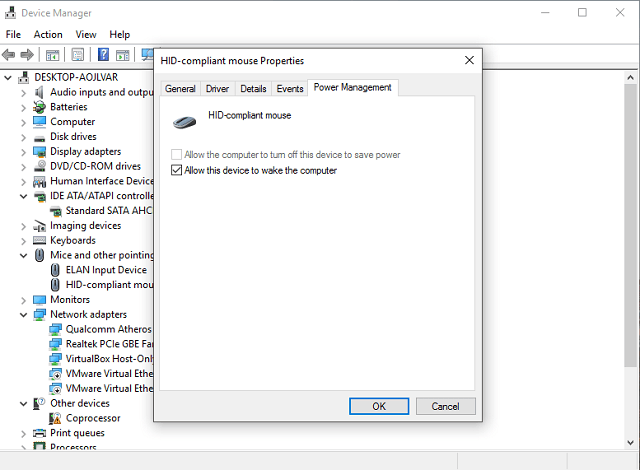Click the Mice and other pointing devices icon

39,255
